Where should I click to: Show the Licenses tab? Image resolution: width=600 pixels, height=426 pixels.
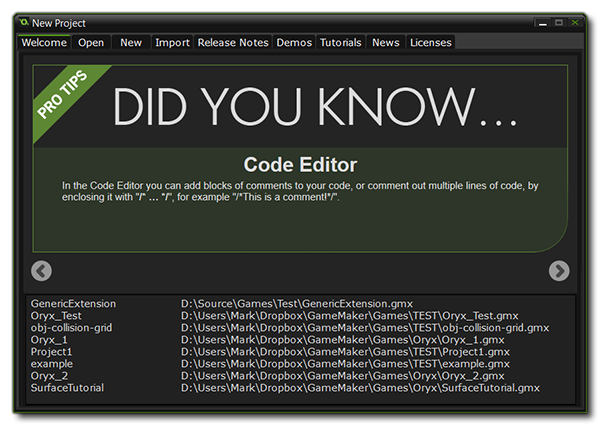point(430,42)
